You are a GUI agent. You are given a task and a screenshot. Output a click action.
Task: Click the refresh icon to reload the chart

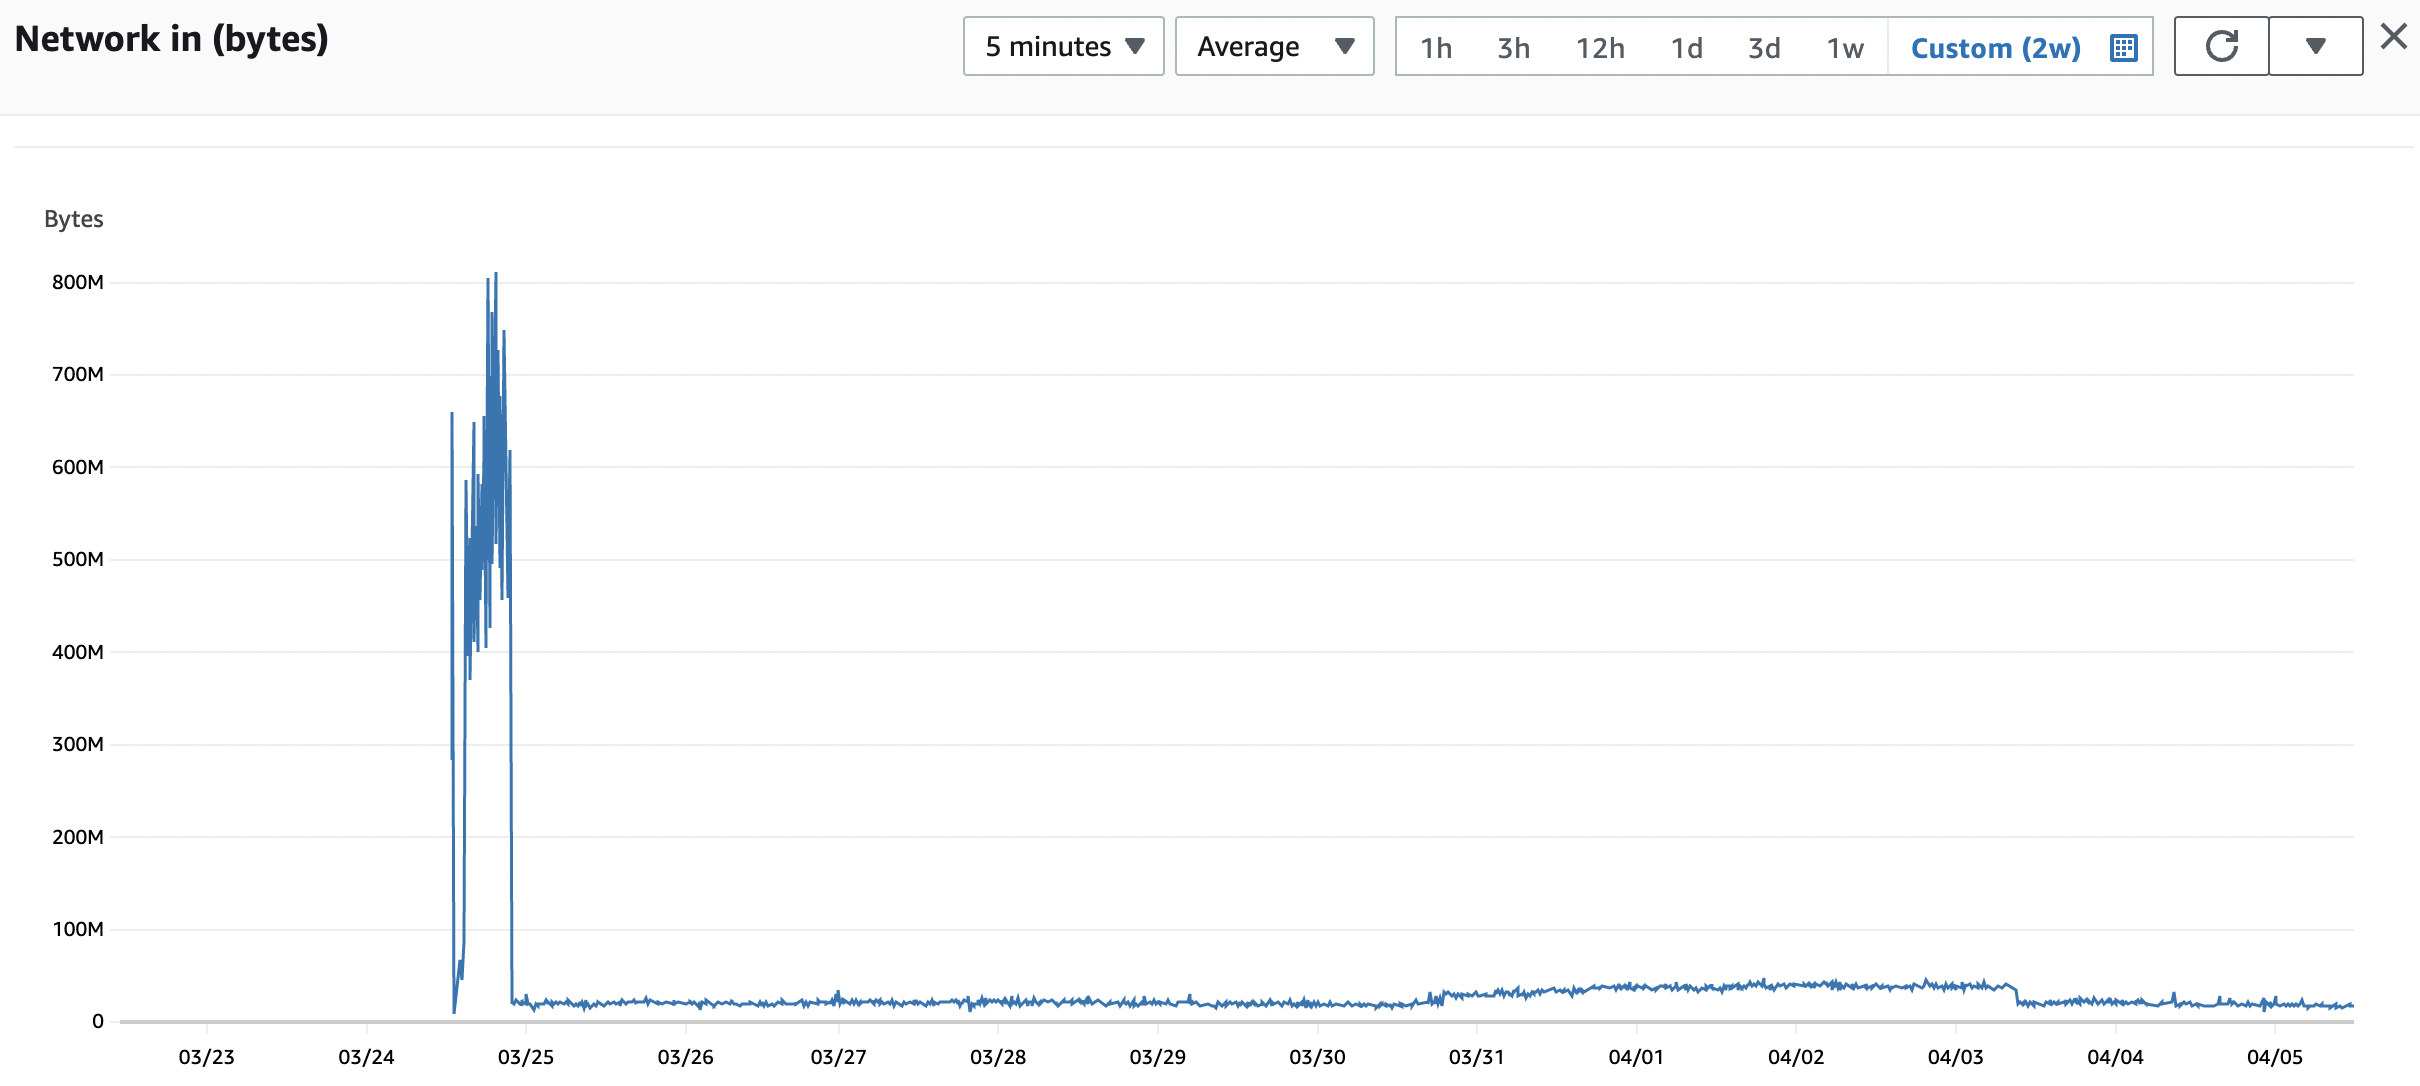[x=2221, y=45]
